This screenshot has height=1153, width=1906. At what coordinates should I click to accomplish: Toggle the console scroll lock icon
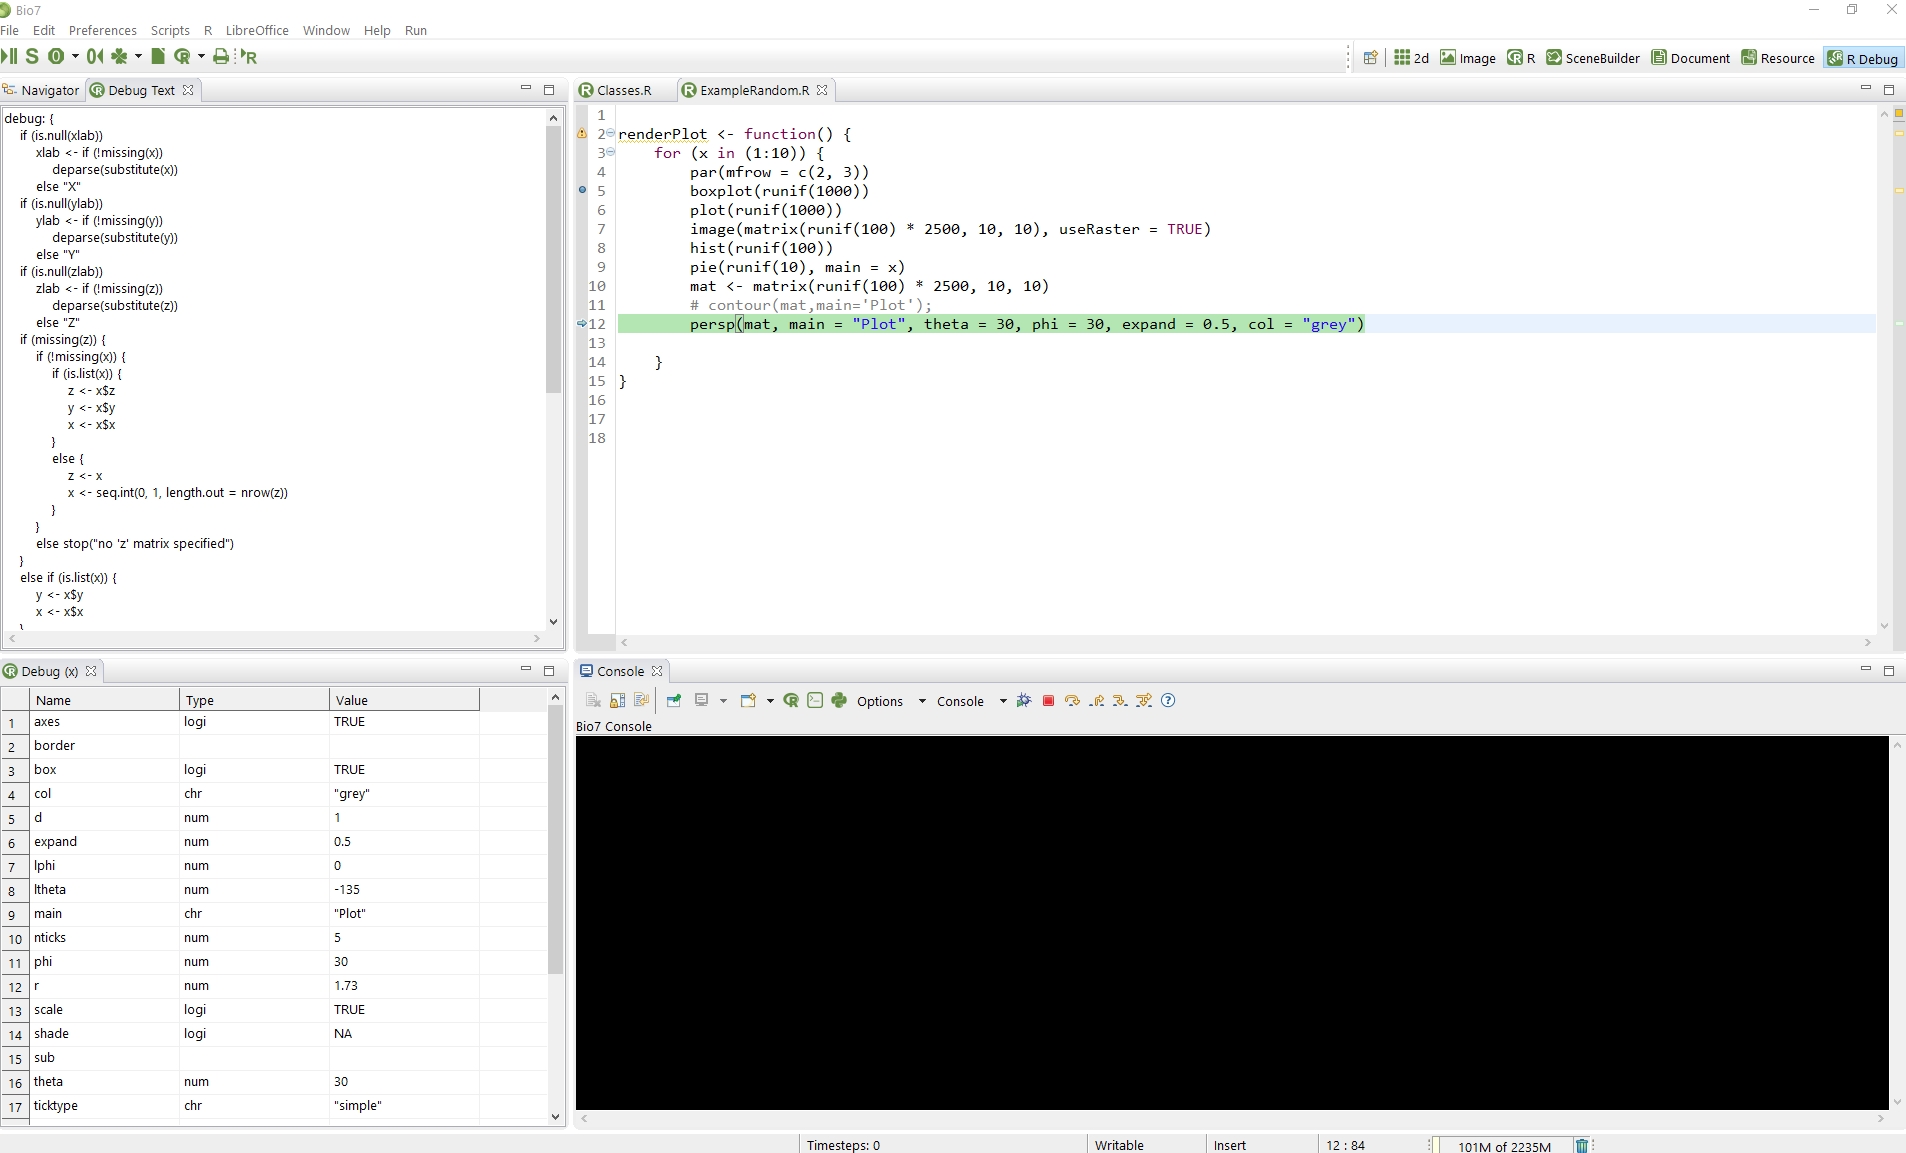click(617, 701)
